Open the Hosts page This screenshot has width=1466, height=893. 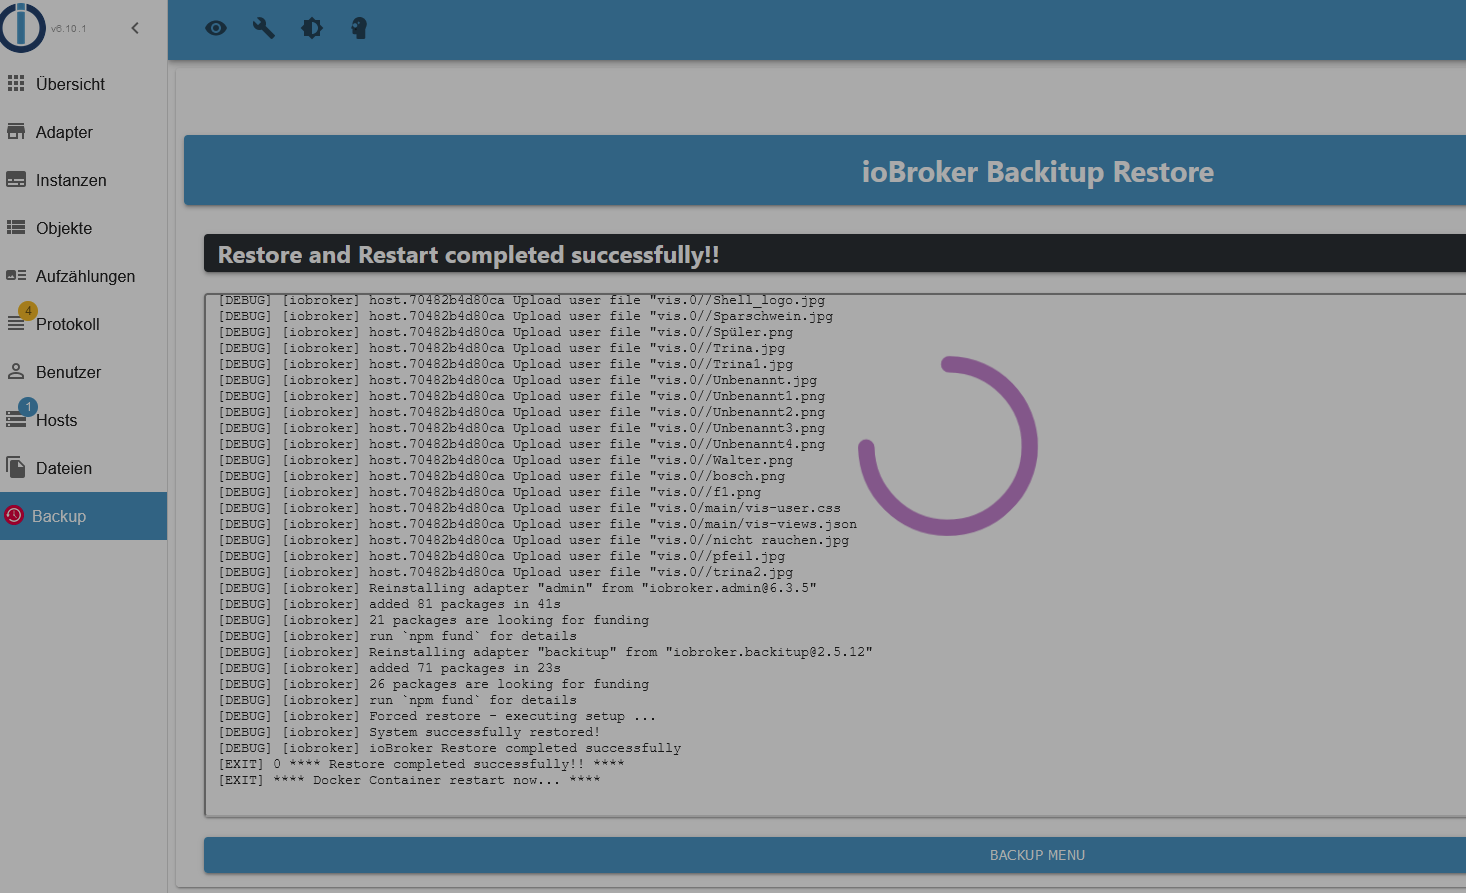point(83,420)
